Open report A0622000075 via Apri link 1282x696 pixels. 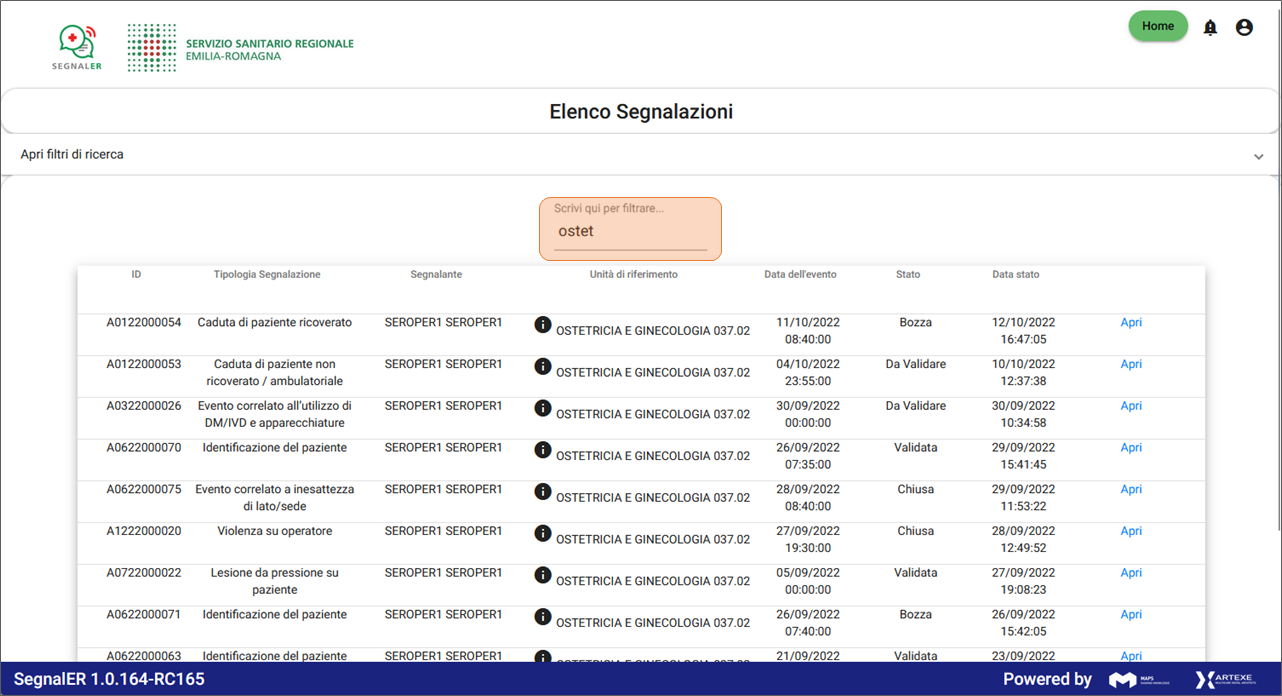(x=1131, y=489)
